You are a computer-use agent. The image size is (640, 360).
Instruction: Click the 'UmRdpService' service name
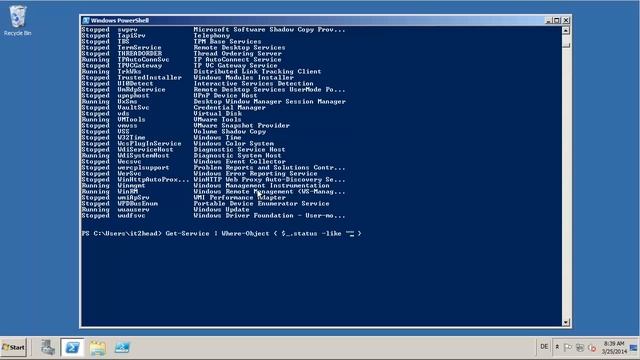(142, 89)
